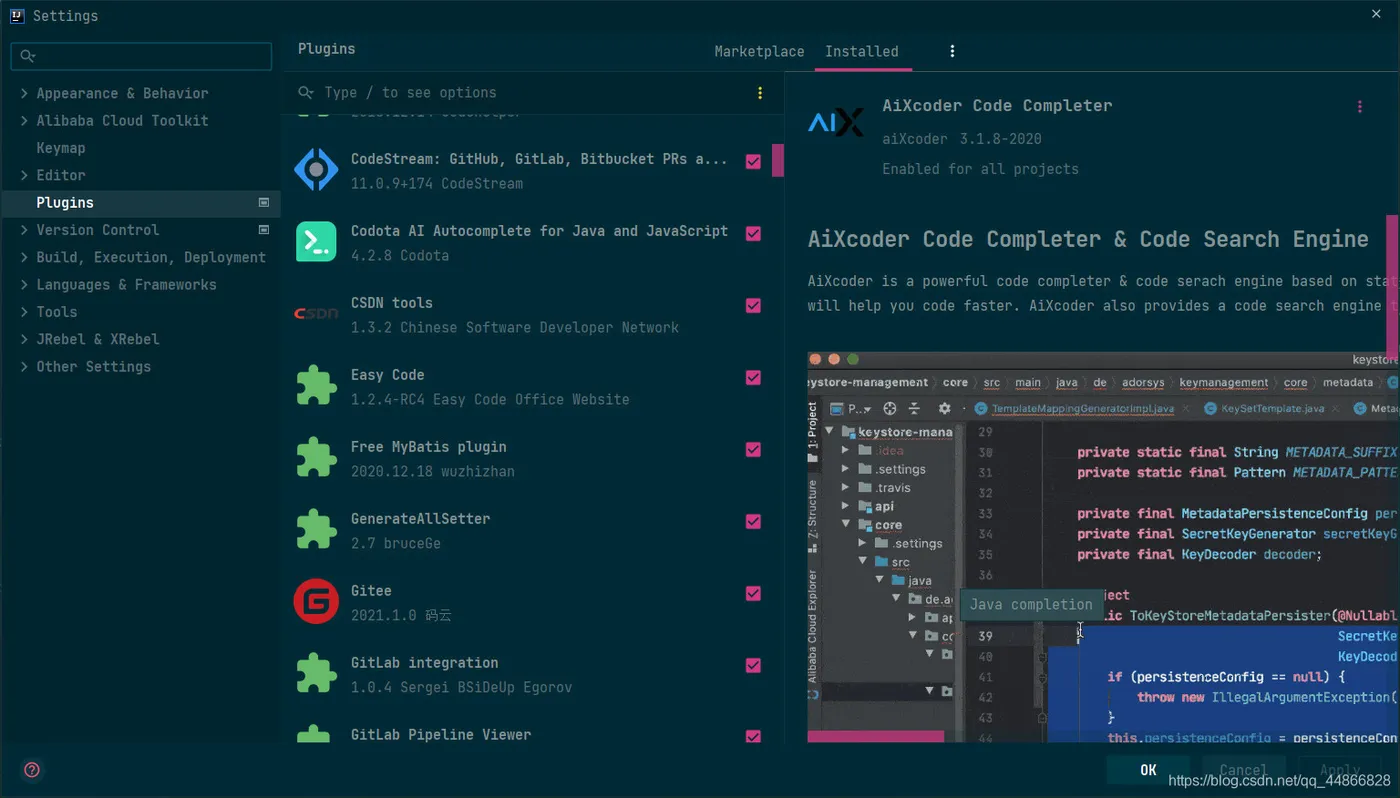The height and width of the screenshot is (798, 1400).
Task: Select the "Free MyBatis plugin" name
Action: point(429,447)
